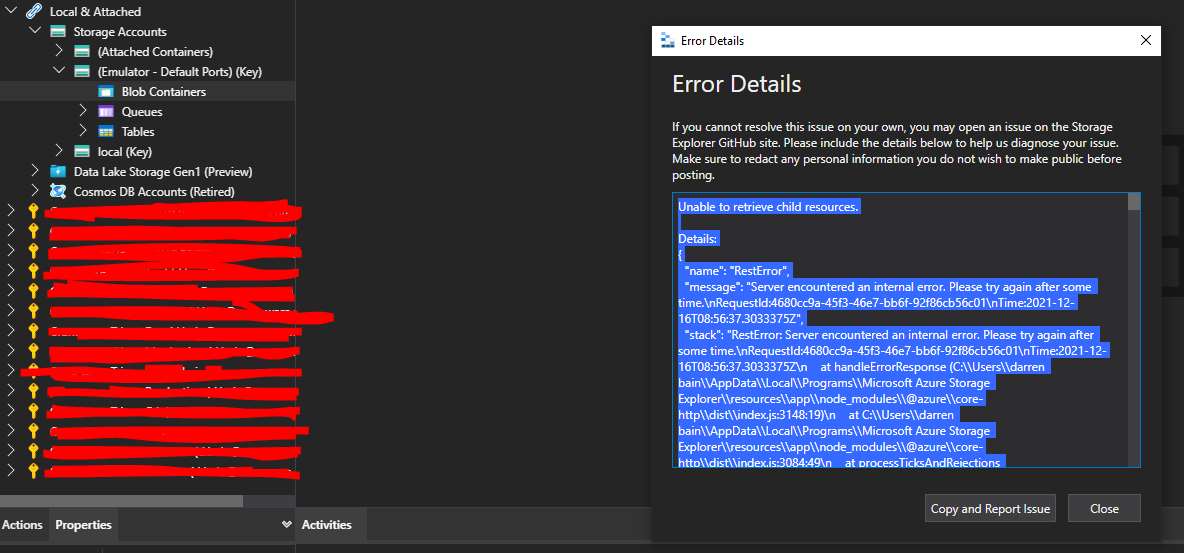Click the Emulator - Default Ports storage icon

[x=82, y=72]
